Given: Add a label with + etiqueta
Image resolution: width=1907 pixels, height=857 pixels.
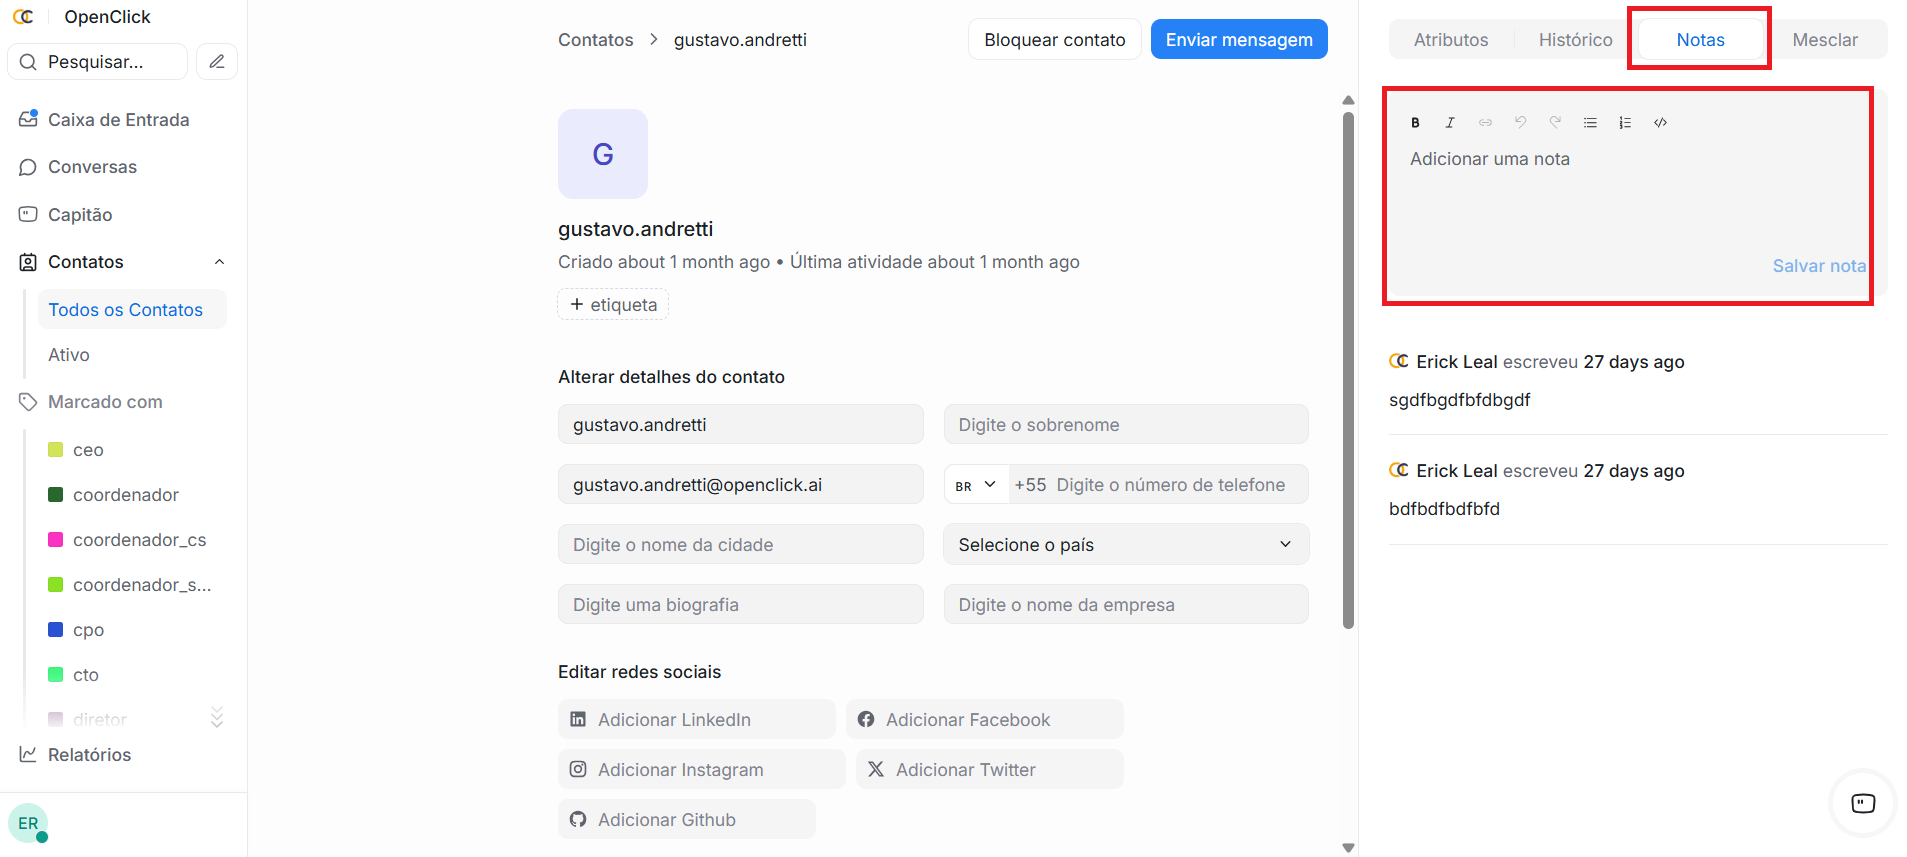Looking at the screenshot, I should pyautogui.click(x=613, y=305).
